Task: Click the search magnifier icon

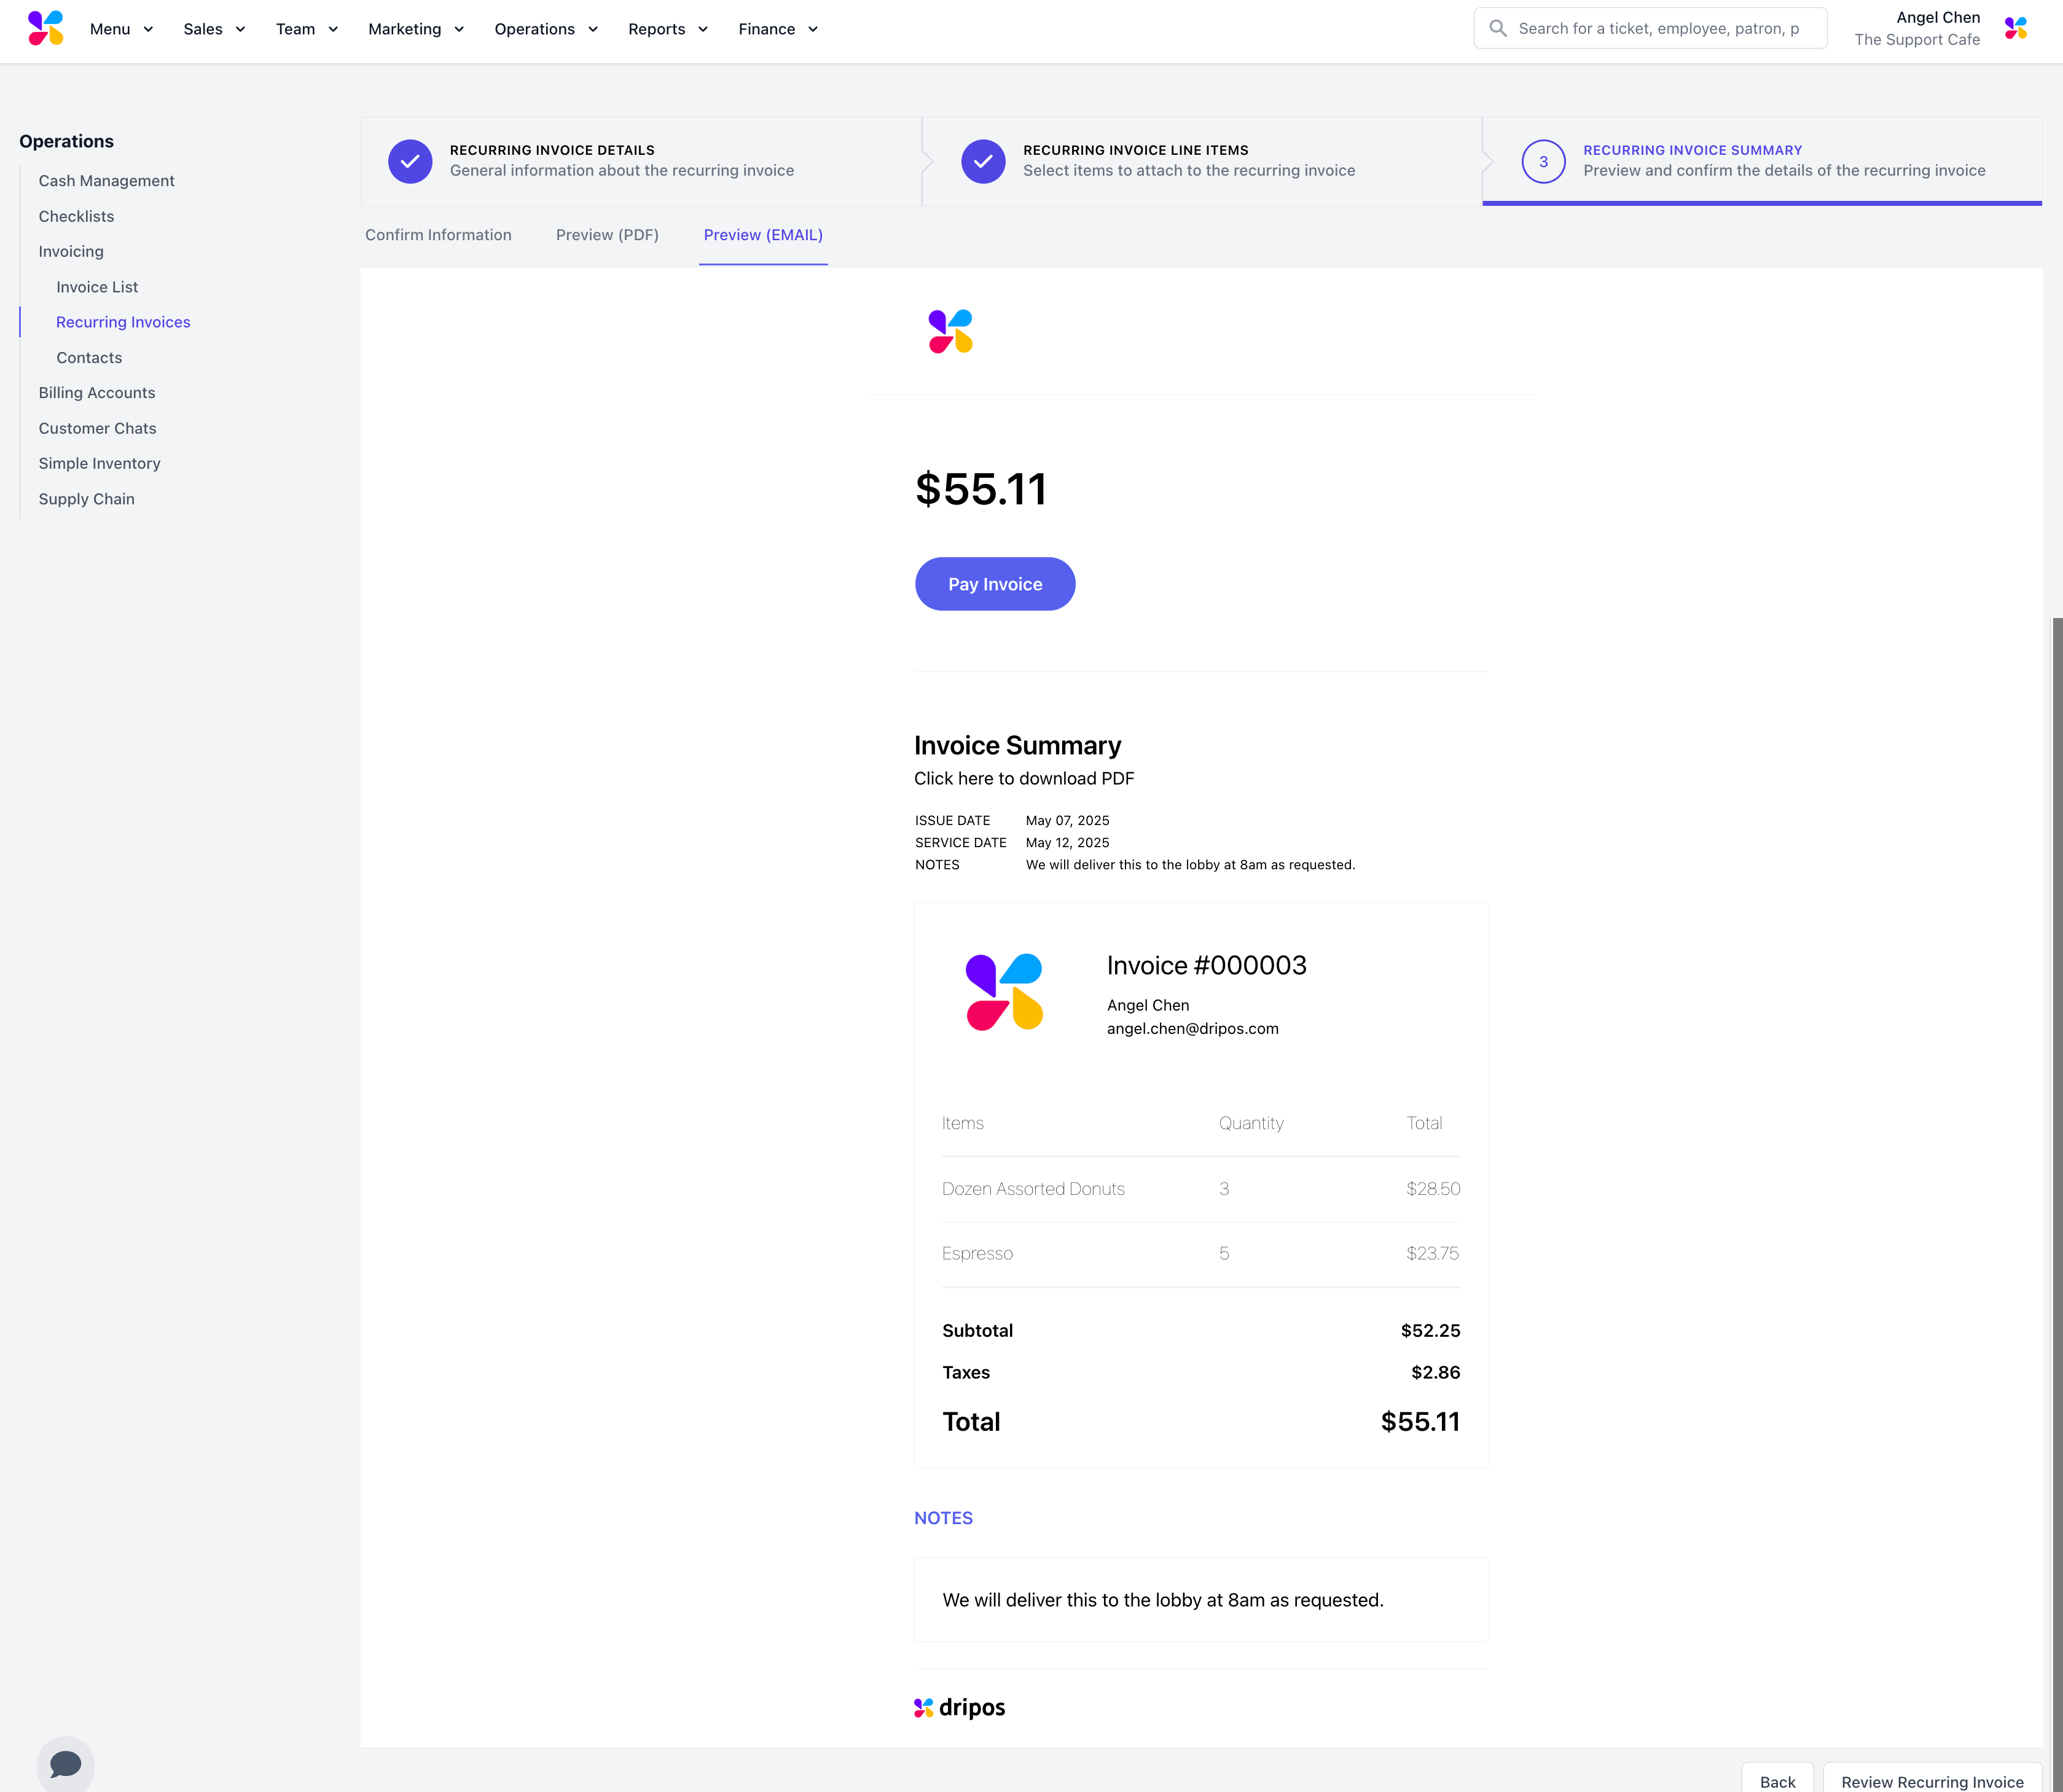Action: [1497, 28]
